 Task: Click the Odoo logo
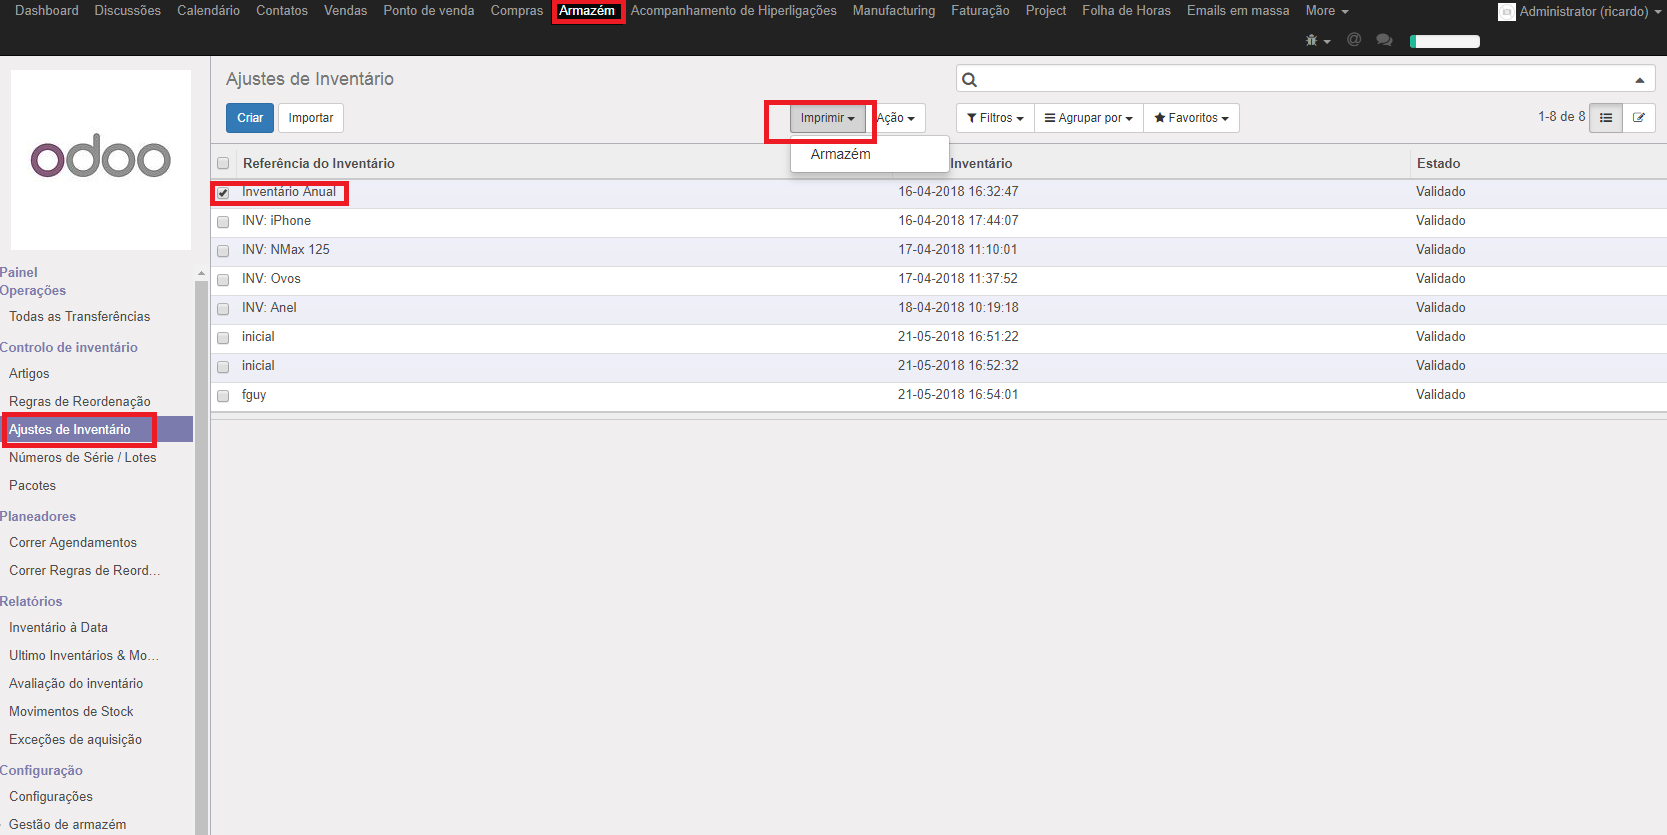click(101, 160)
